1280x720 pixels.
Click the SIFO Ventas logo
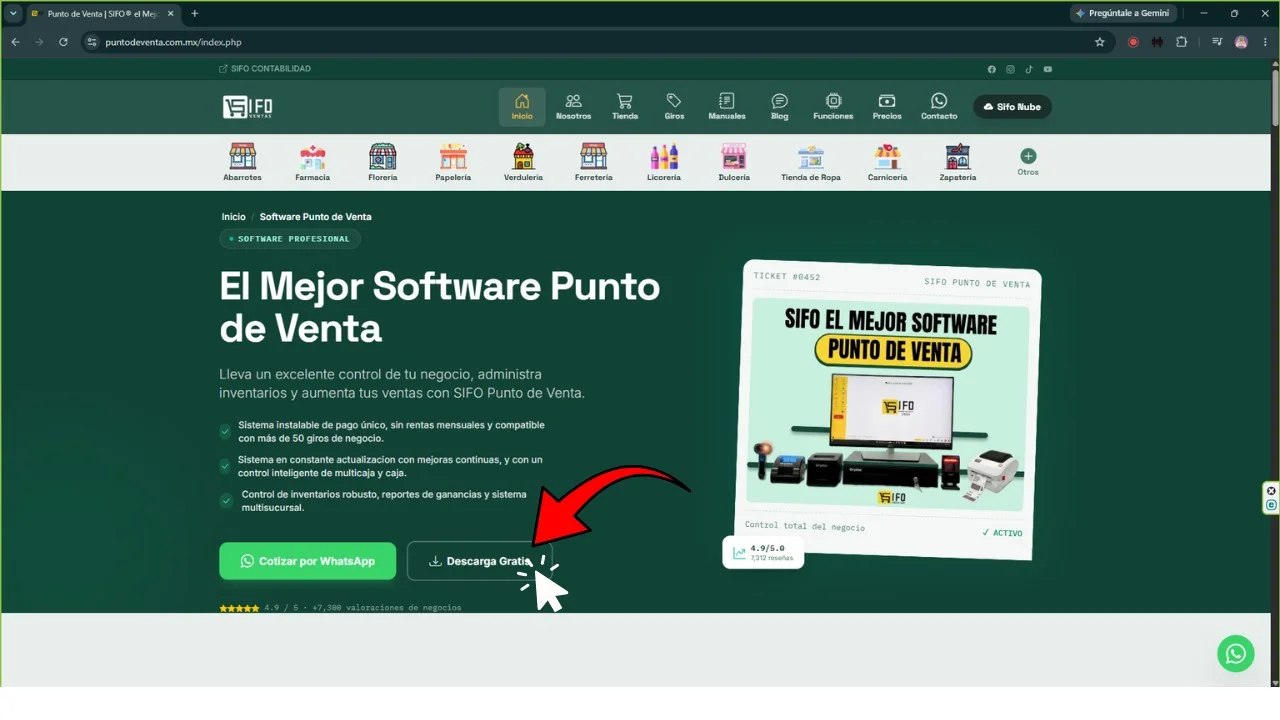pos(247,107)
